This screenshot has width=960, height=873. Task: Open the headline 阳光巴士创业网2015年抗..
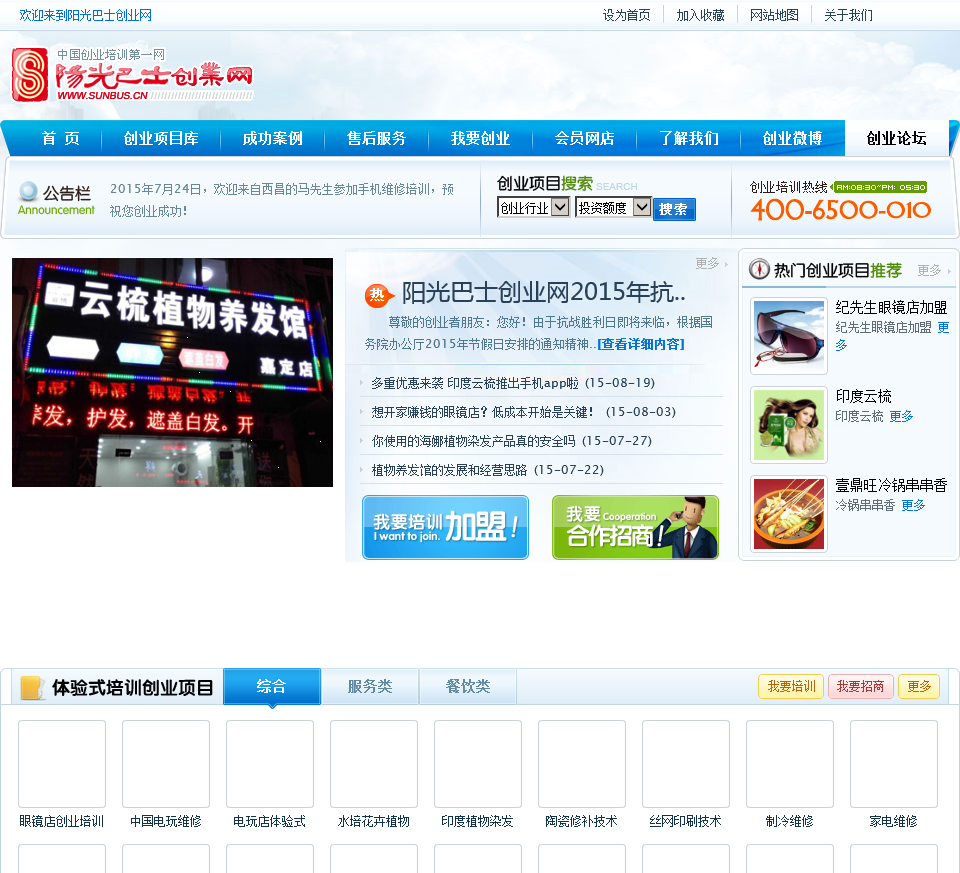544,292
